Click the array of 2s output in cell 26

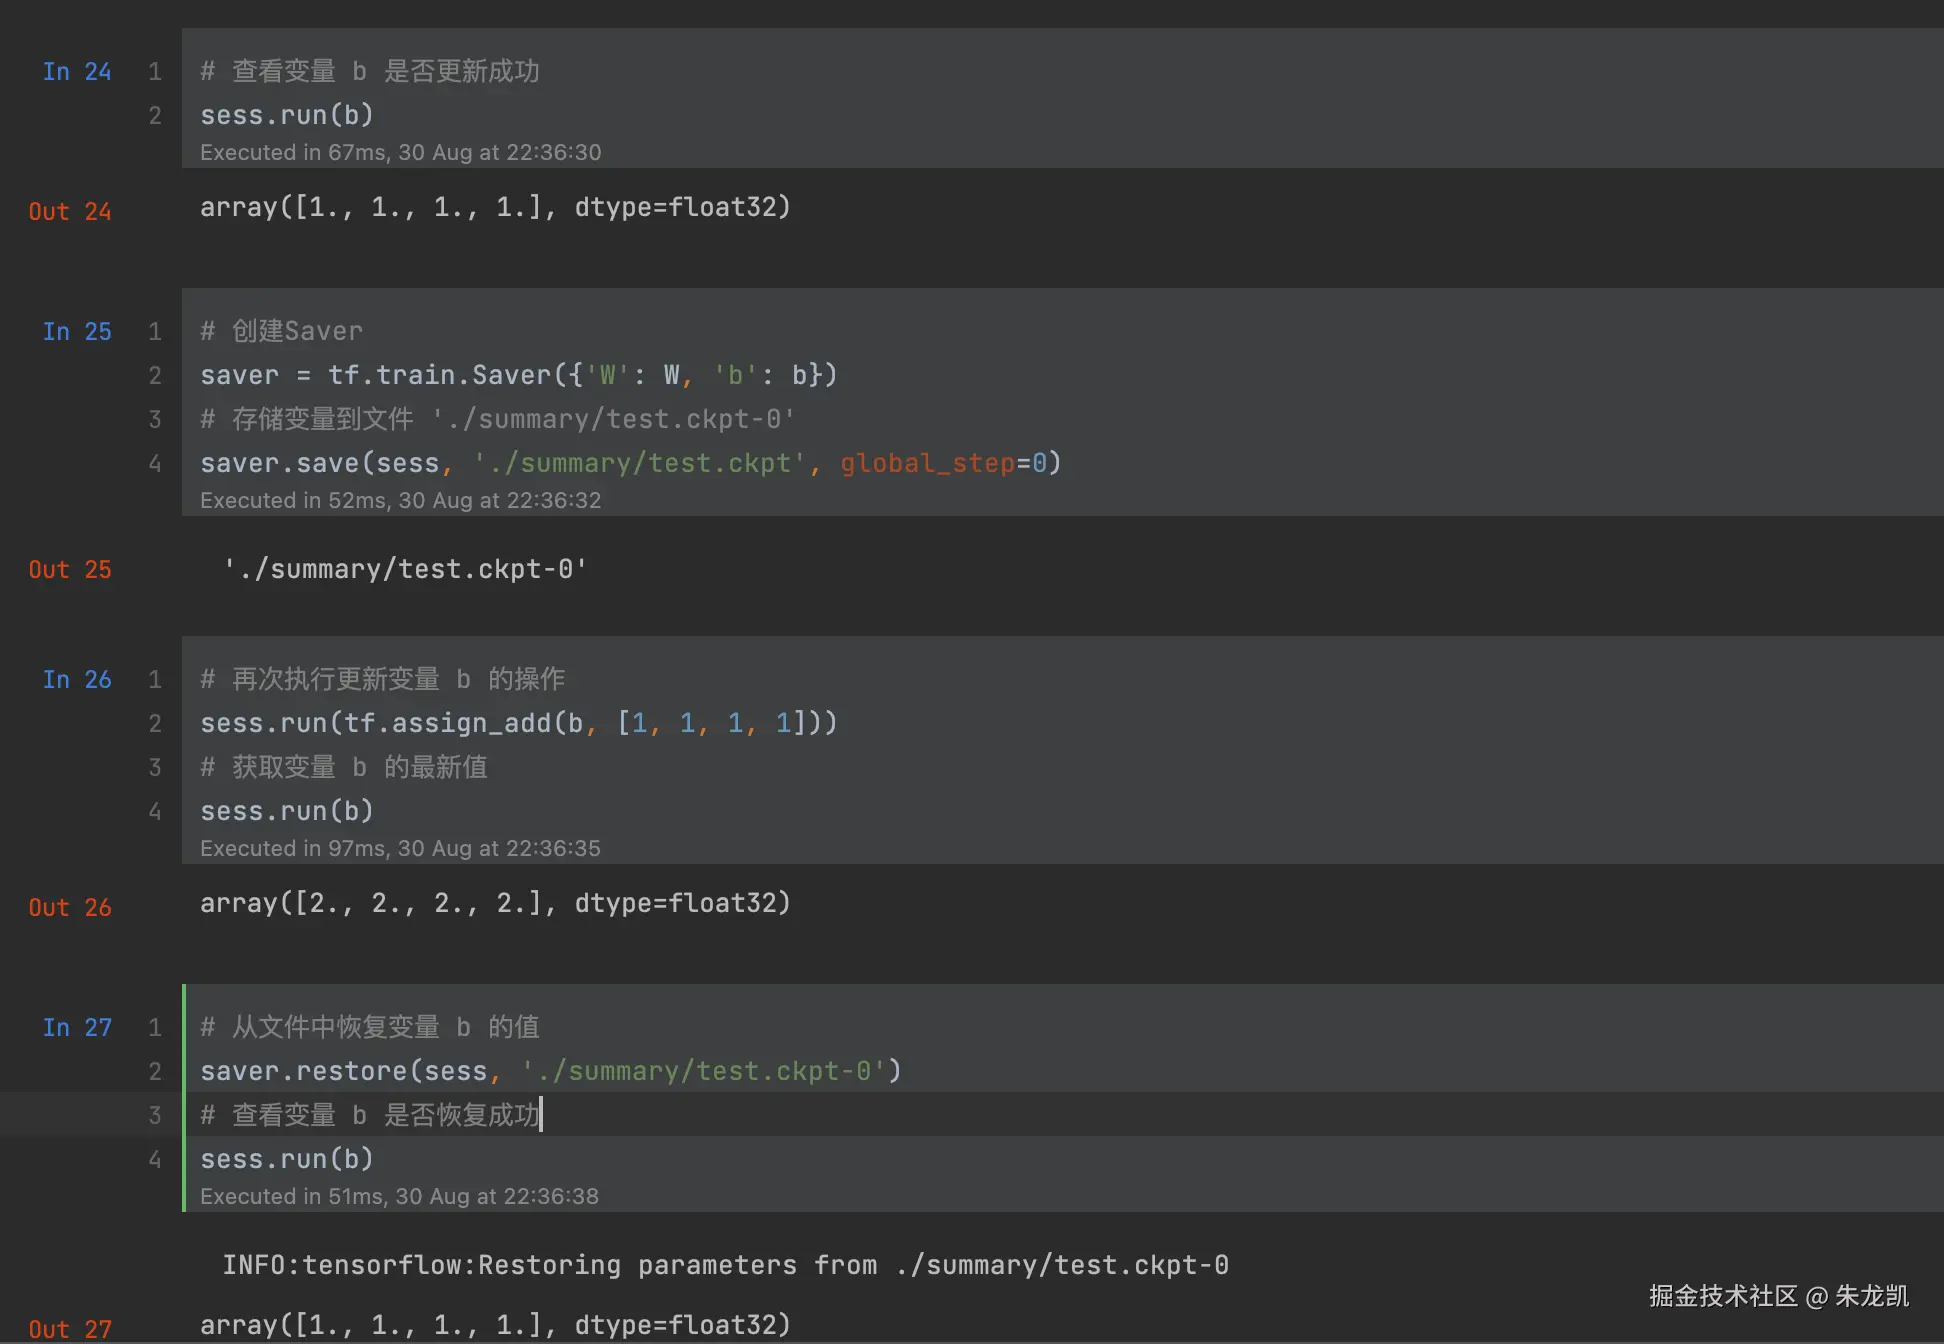(495, 904)
